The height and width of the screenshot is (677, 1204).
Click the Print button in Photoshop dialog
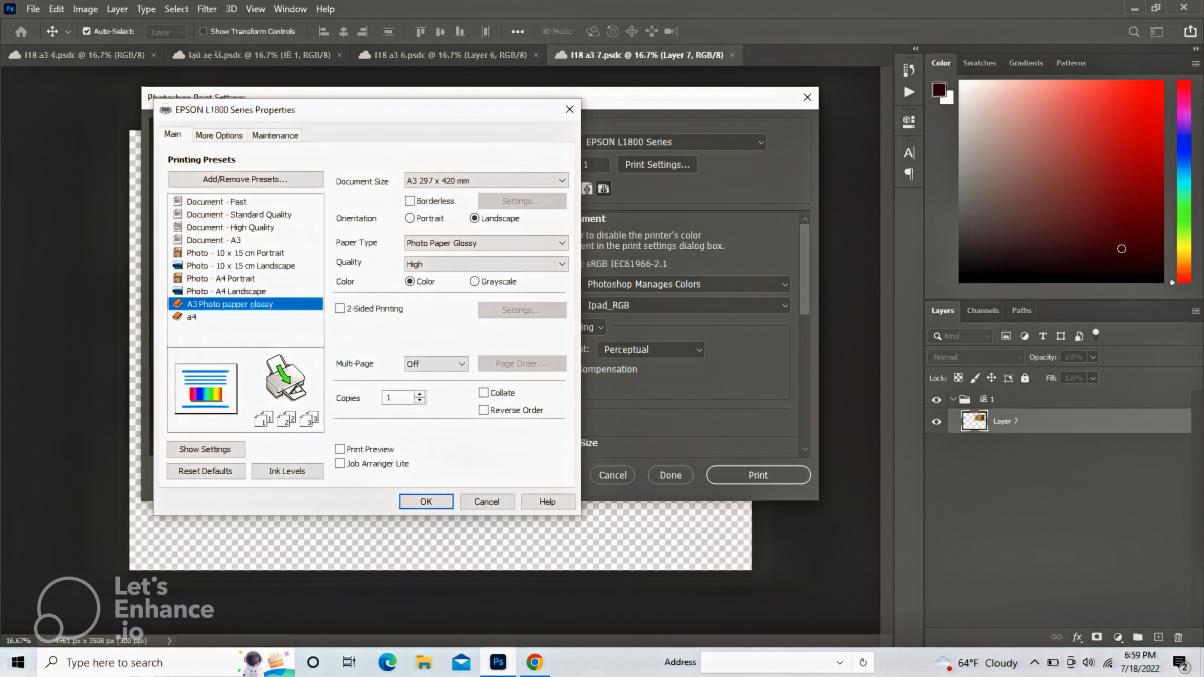point(758,475)
